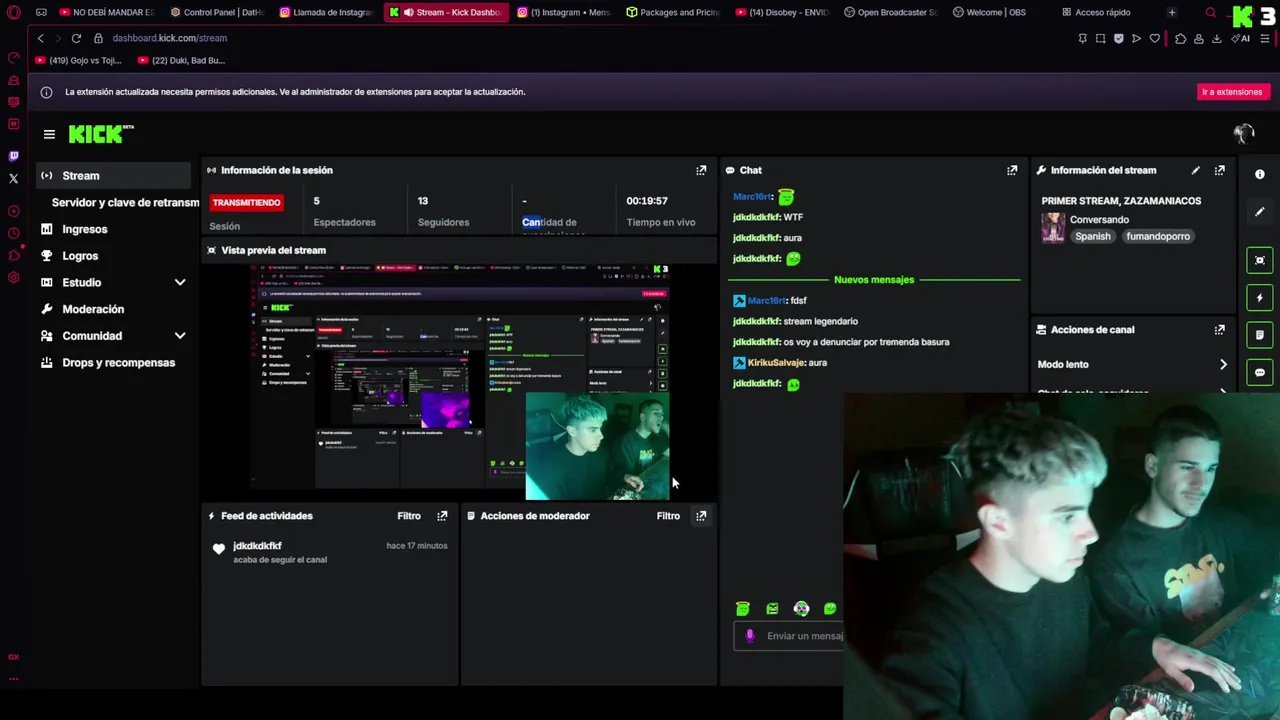Click the fumandoporro tag
This screenshot has width=1280, height=720.
(1158, 236)
